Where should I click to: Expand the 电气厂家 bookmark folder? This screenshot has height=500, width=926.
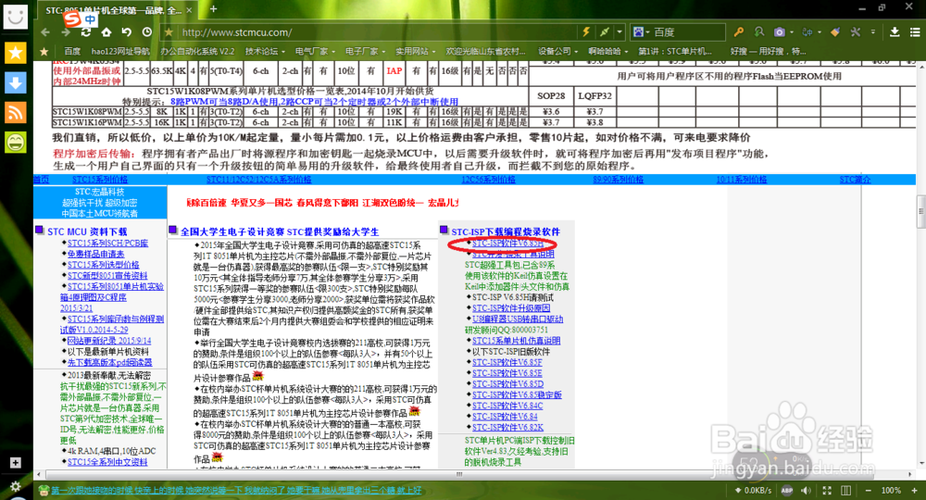click(x=315, y=51)
